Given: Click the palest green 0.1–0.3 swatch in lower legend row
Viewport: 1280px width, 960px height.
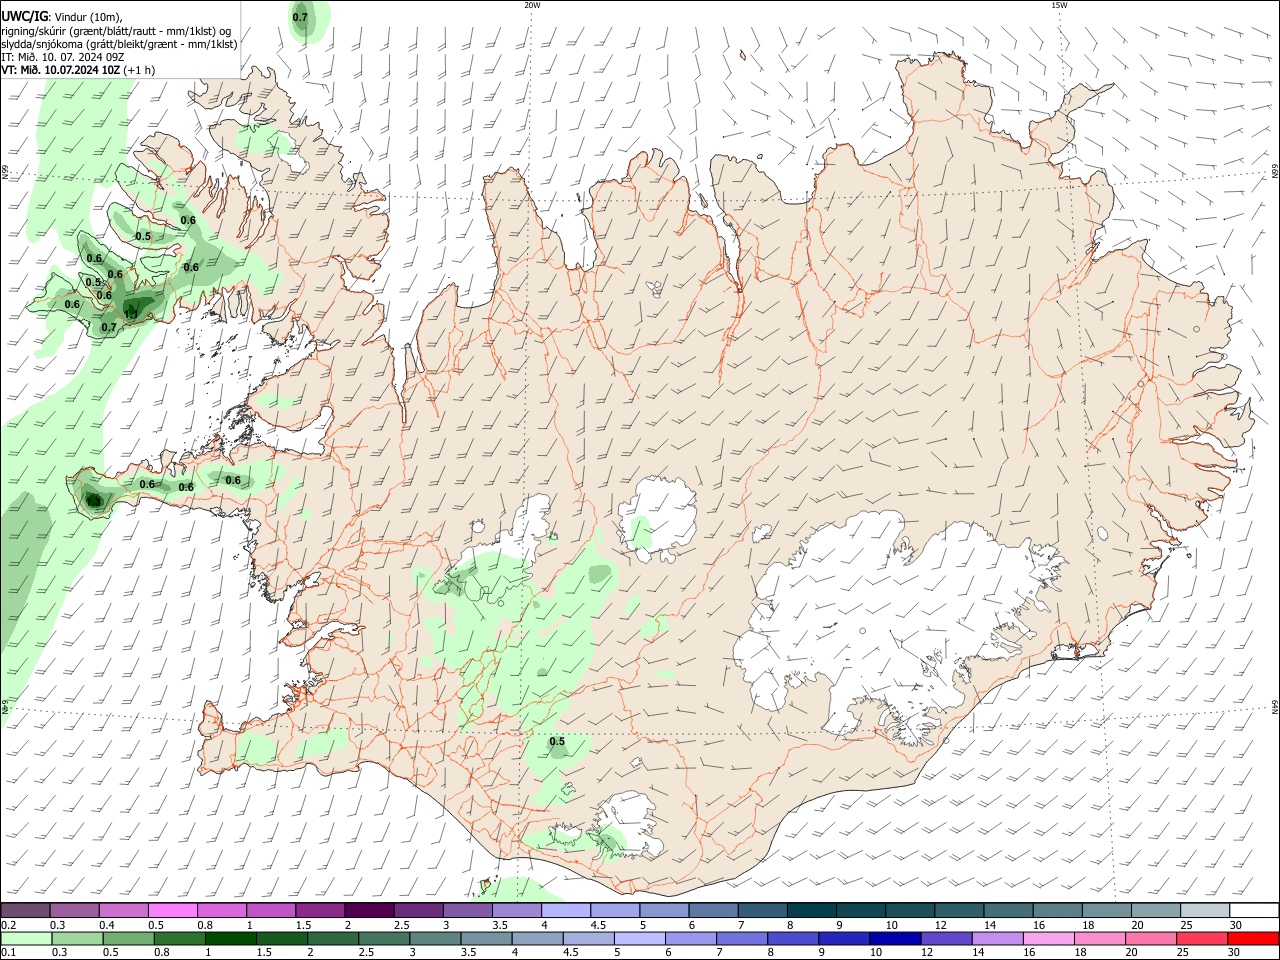Looking at the screenshot, I should point(26,938).
